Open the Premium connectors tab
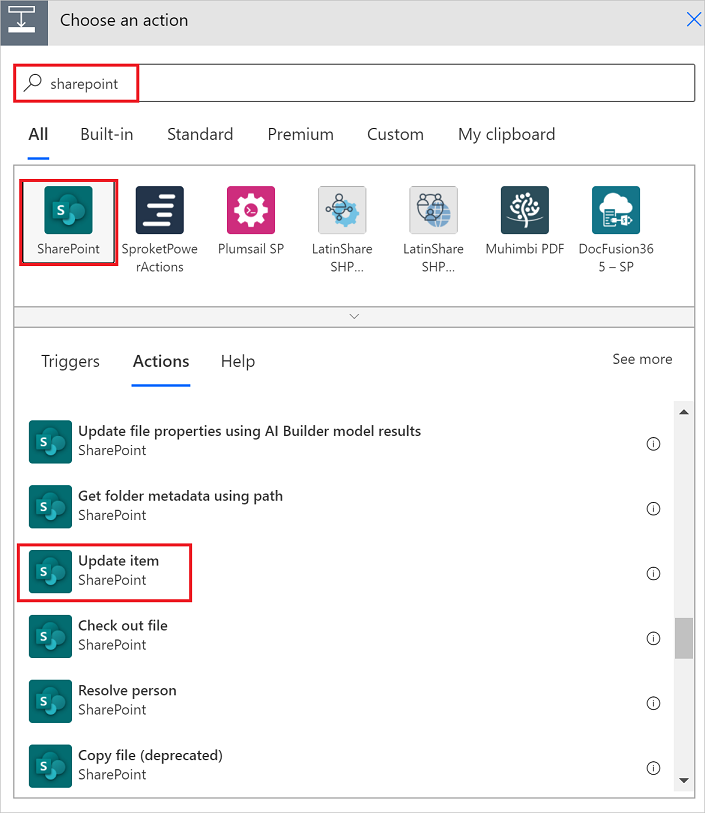This screenshot has width=705, height=813. [301, 134]
